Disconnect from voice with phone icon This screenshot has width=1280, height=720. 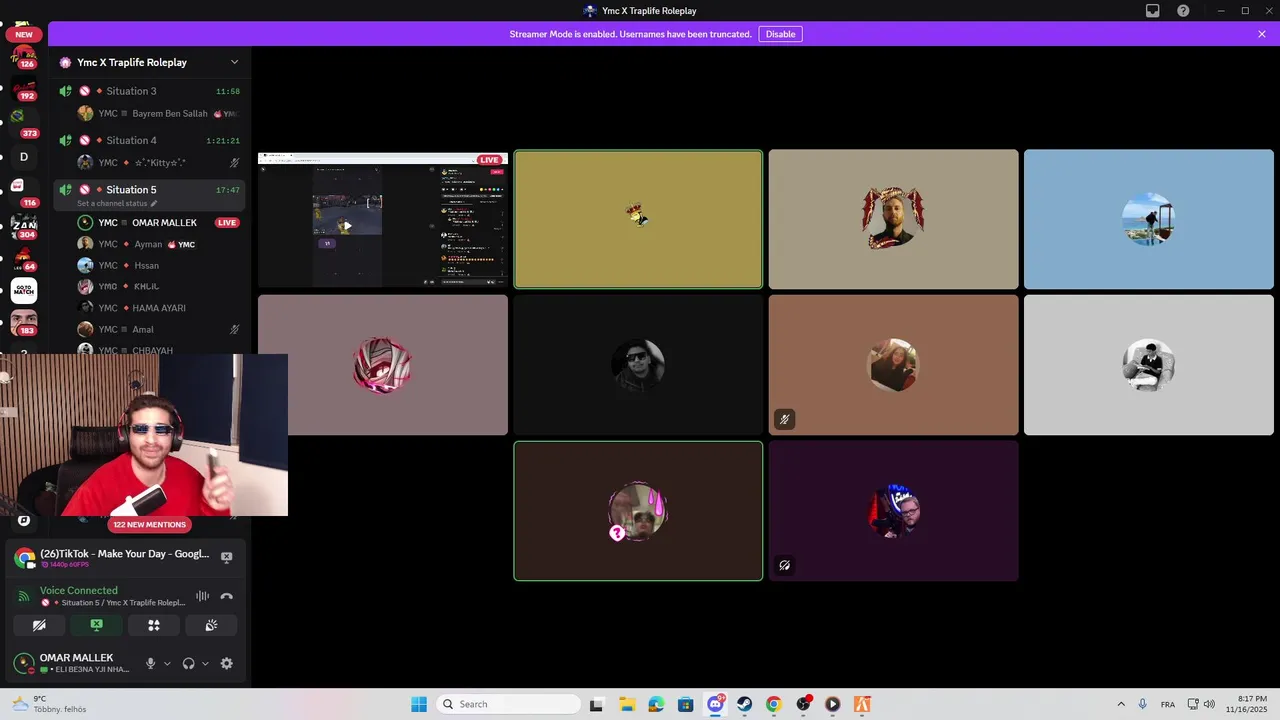pos(226,596)
